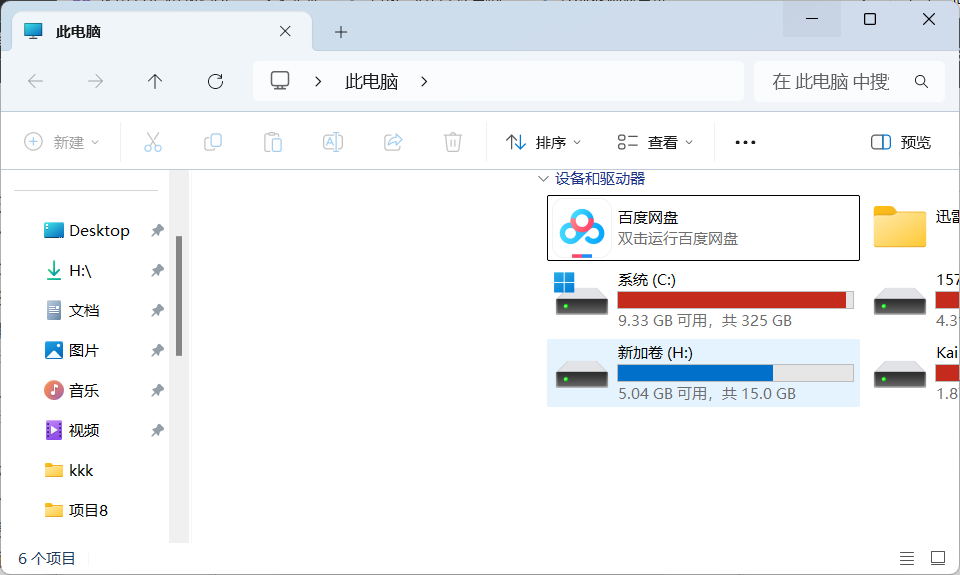Click the computer icon in address bar
The height and width of the screenshot is (575, 960).
tap(280, 81)
